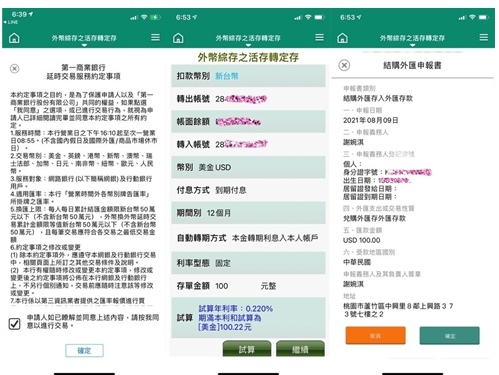This screenshot has height=375, width=499.
Task: Open the 自動轉期方式 field
Action: [248, 238]
